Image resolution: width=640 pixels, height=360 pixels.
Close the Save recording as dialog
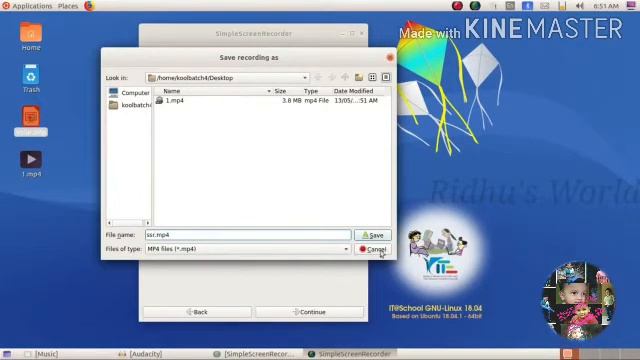390,58
